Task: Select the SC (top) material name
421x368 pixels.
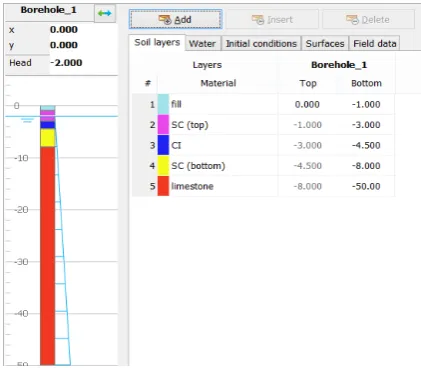Action: 190,125
